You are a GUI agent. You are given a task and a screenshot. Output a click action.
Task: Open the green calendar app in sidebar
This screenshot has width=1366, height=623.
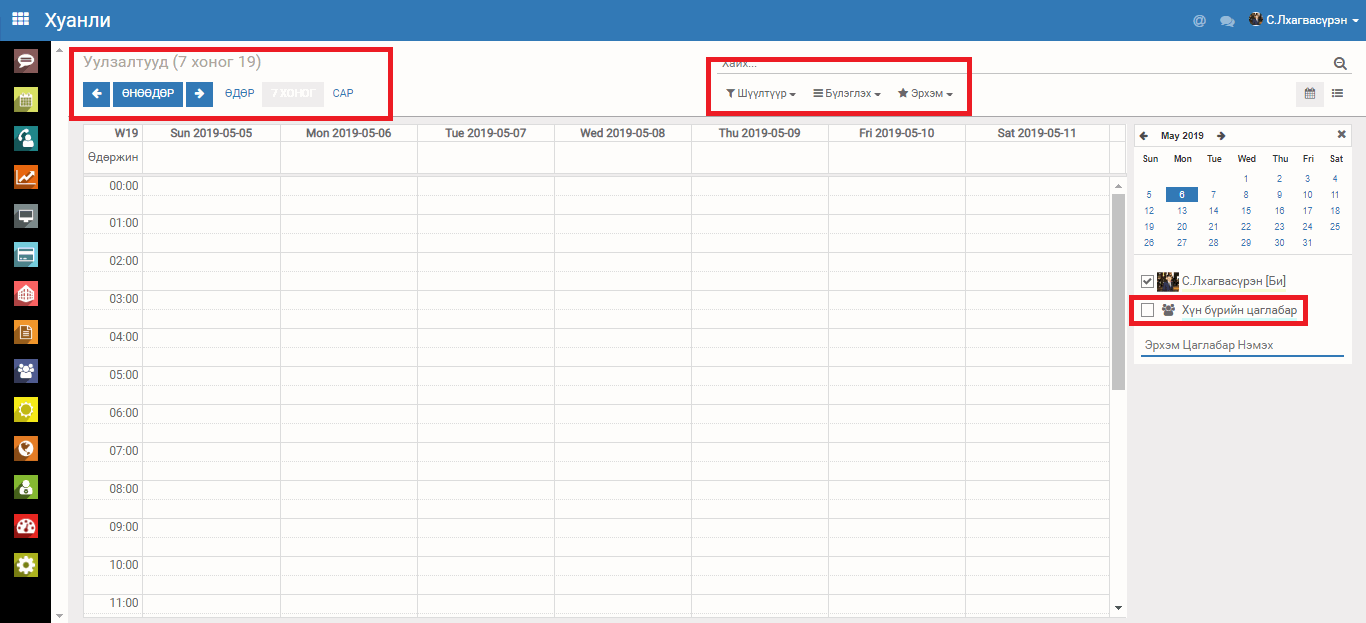coord(26,100)
